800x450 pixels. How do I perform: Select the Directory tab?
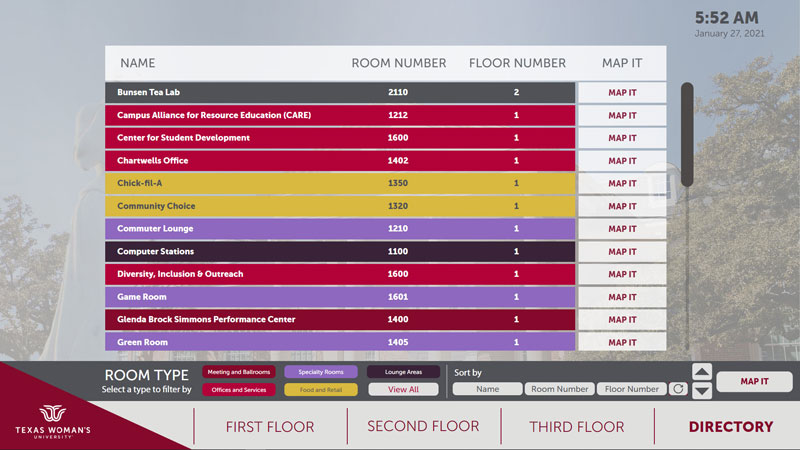coord(731,427)
